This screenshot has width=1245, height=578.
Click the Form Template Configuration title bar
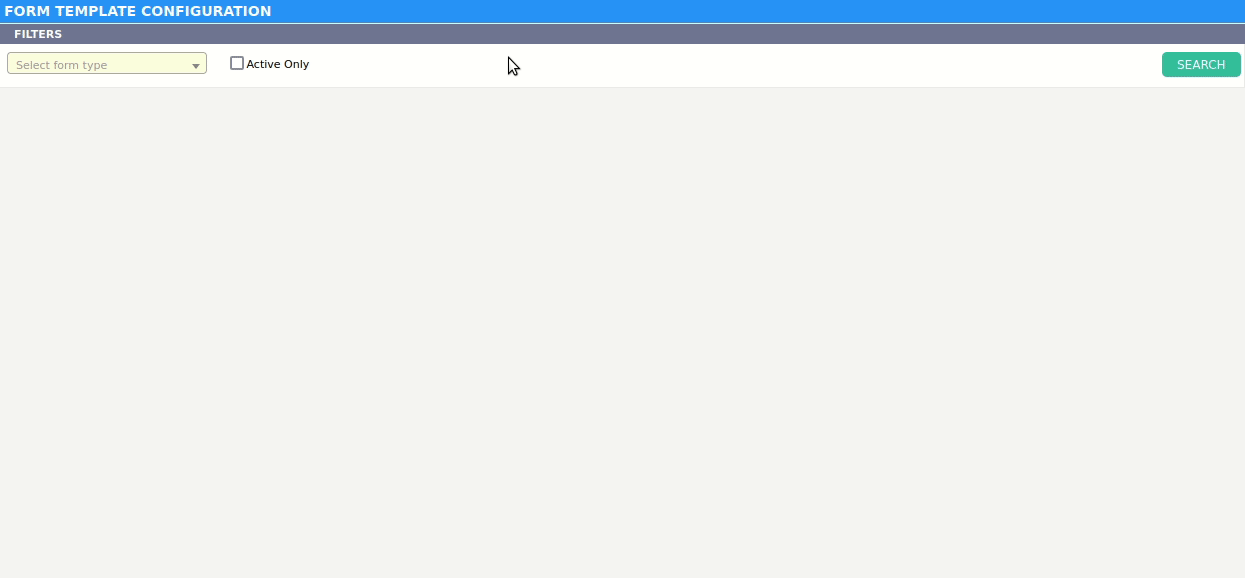click(x=622, y=11)
